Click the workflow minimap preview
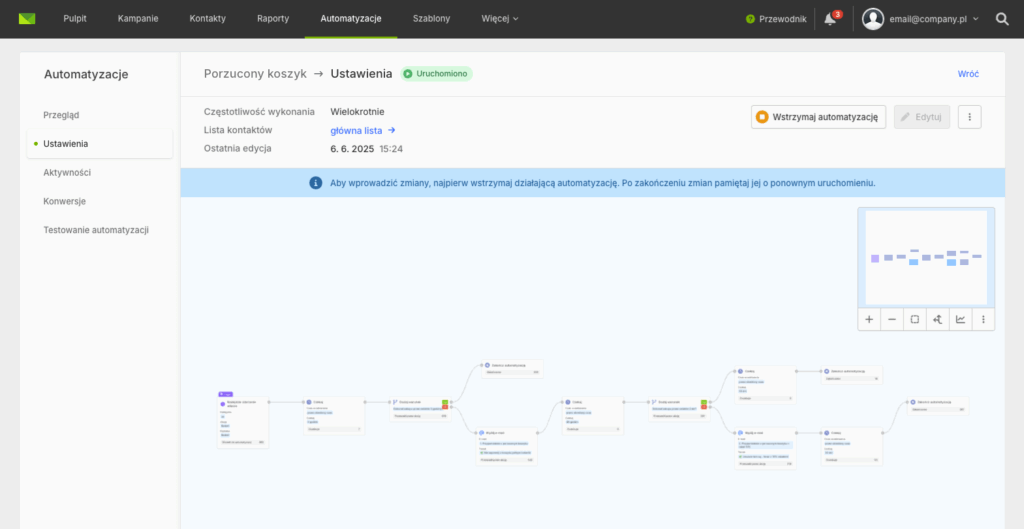 [925, 256]
